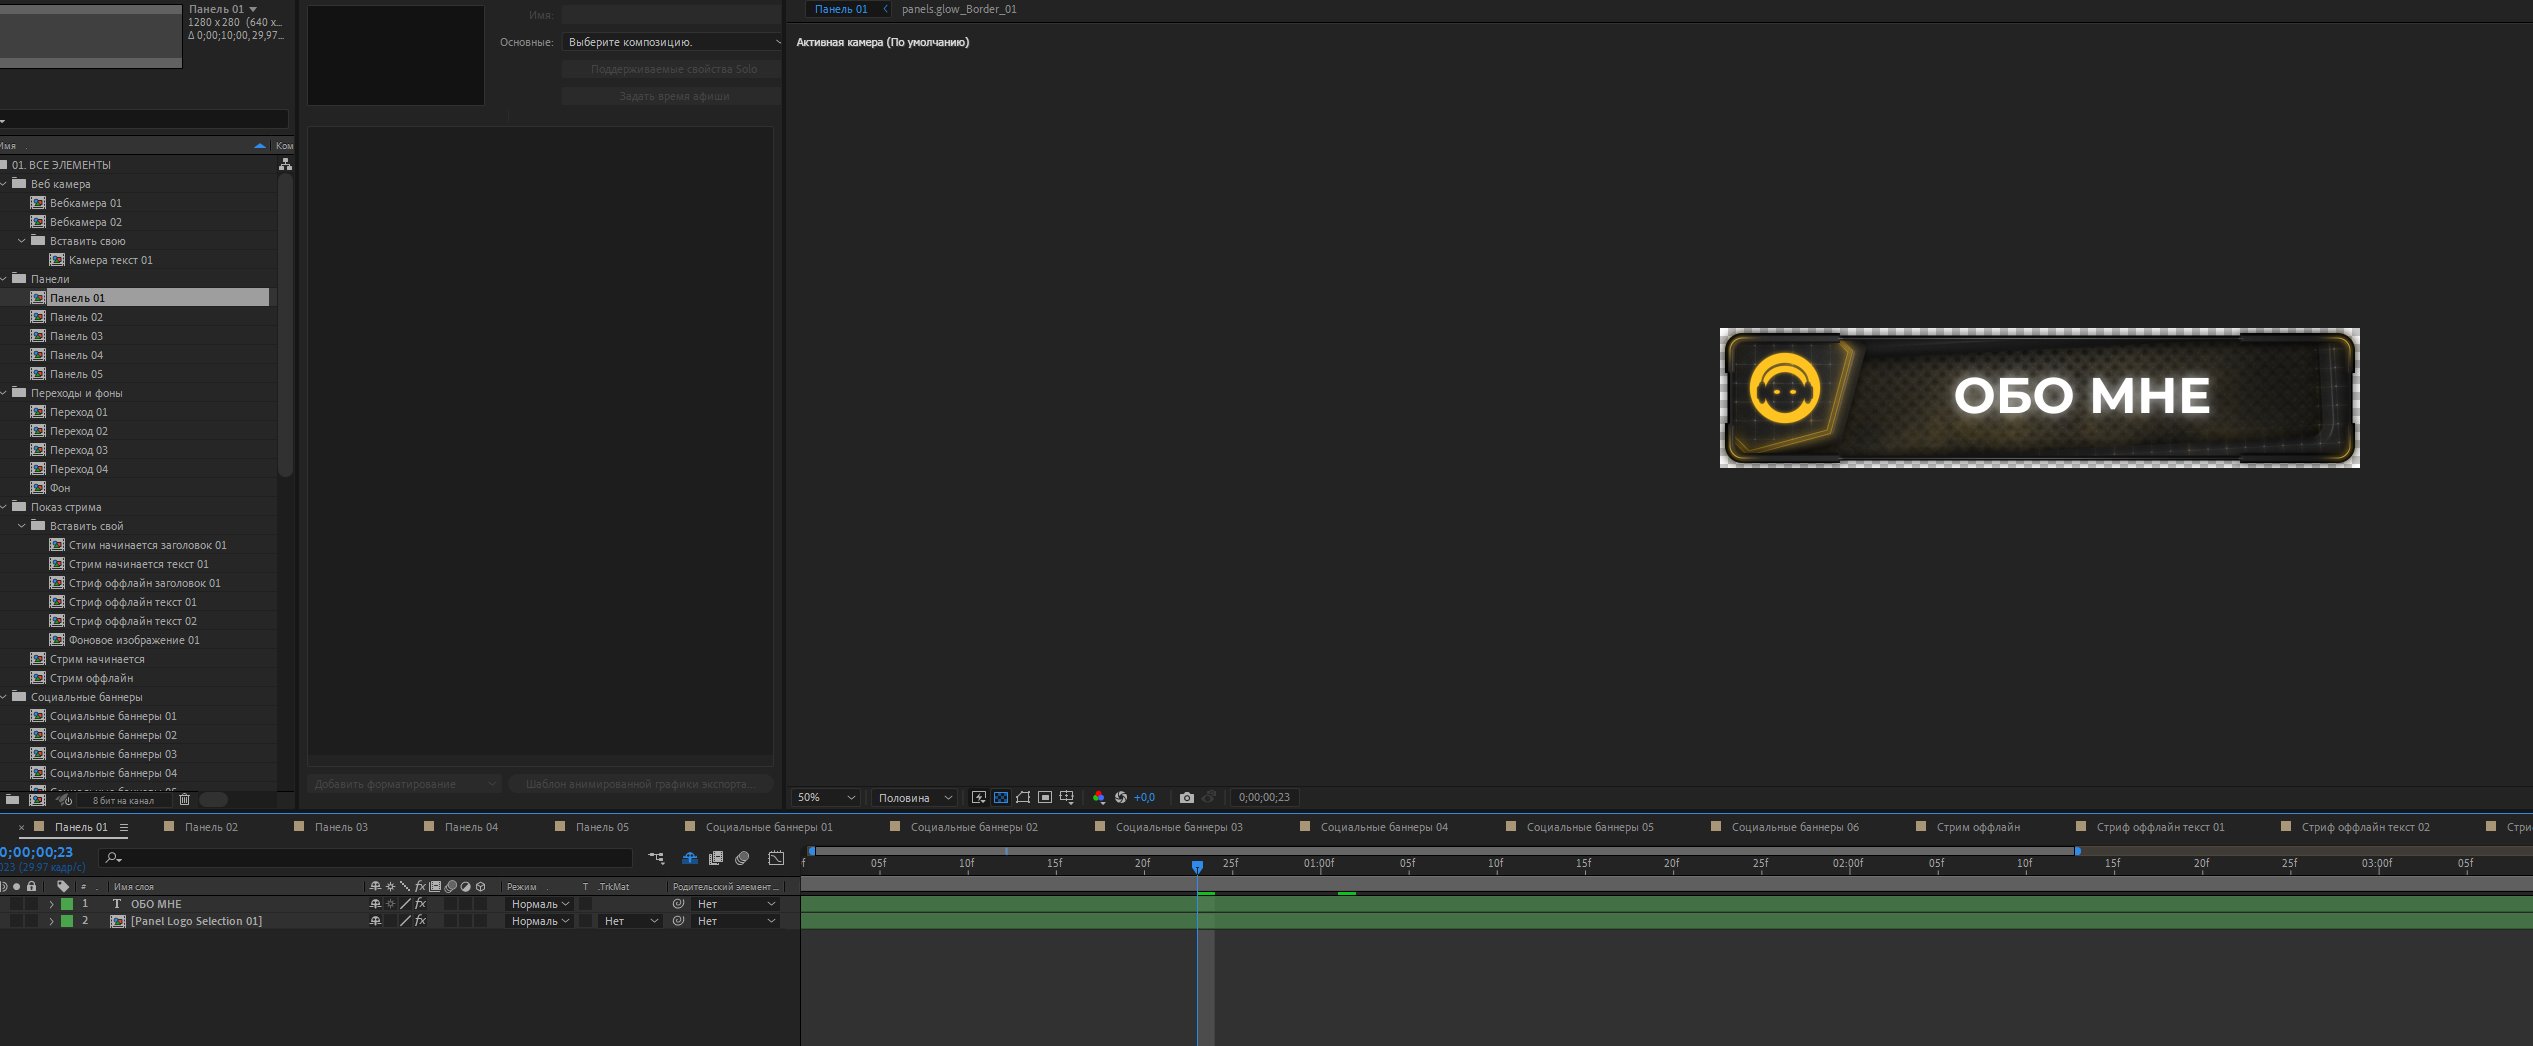Screen dimensions: 2533x1046
Task: Click the delete trash icon in Project panel
Action: point(184,800)
